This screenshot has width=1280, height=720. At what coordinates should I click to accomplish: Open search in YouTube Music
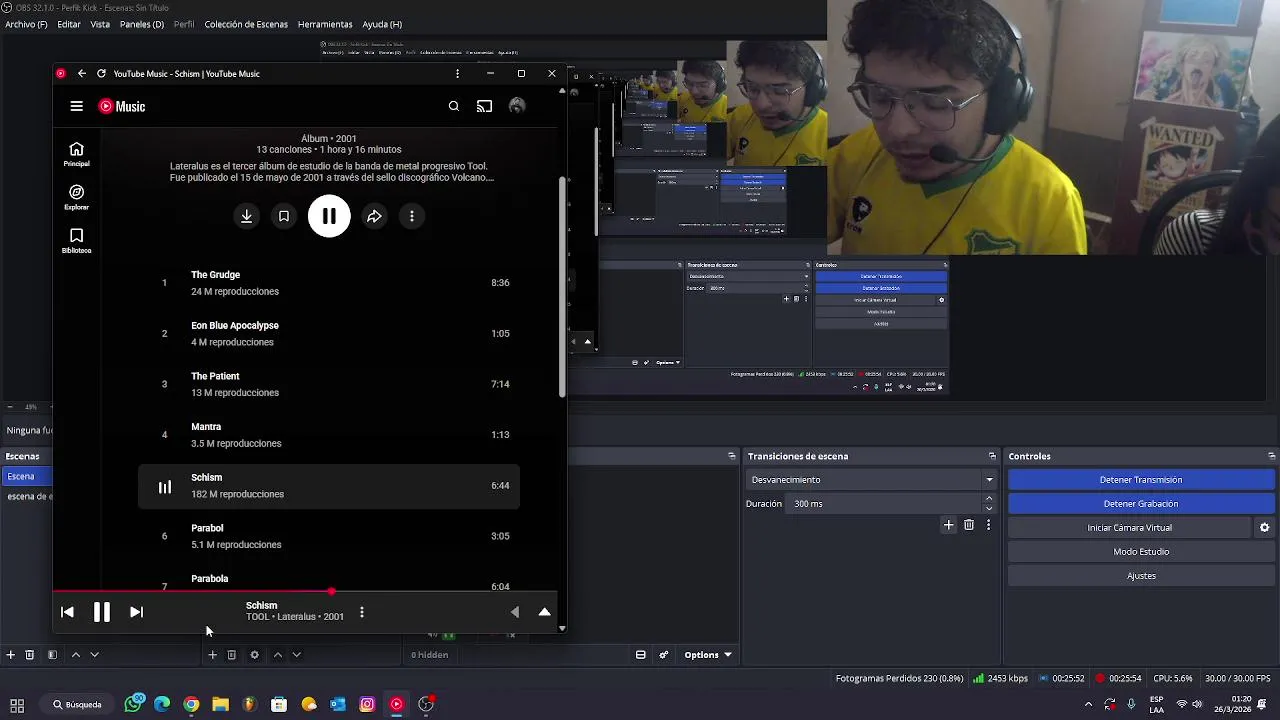pos(454,106)
